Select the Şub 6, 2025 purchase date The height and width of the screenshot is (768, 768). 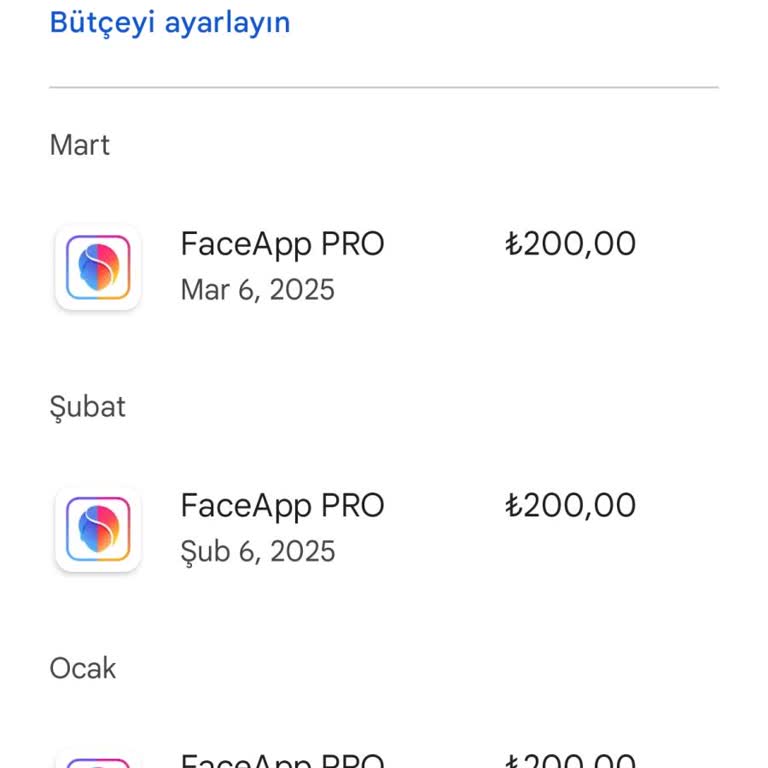[257, 551]
